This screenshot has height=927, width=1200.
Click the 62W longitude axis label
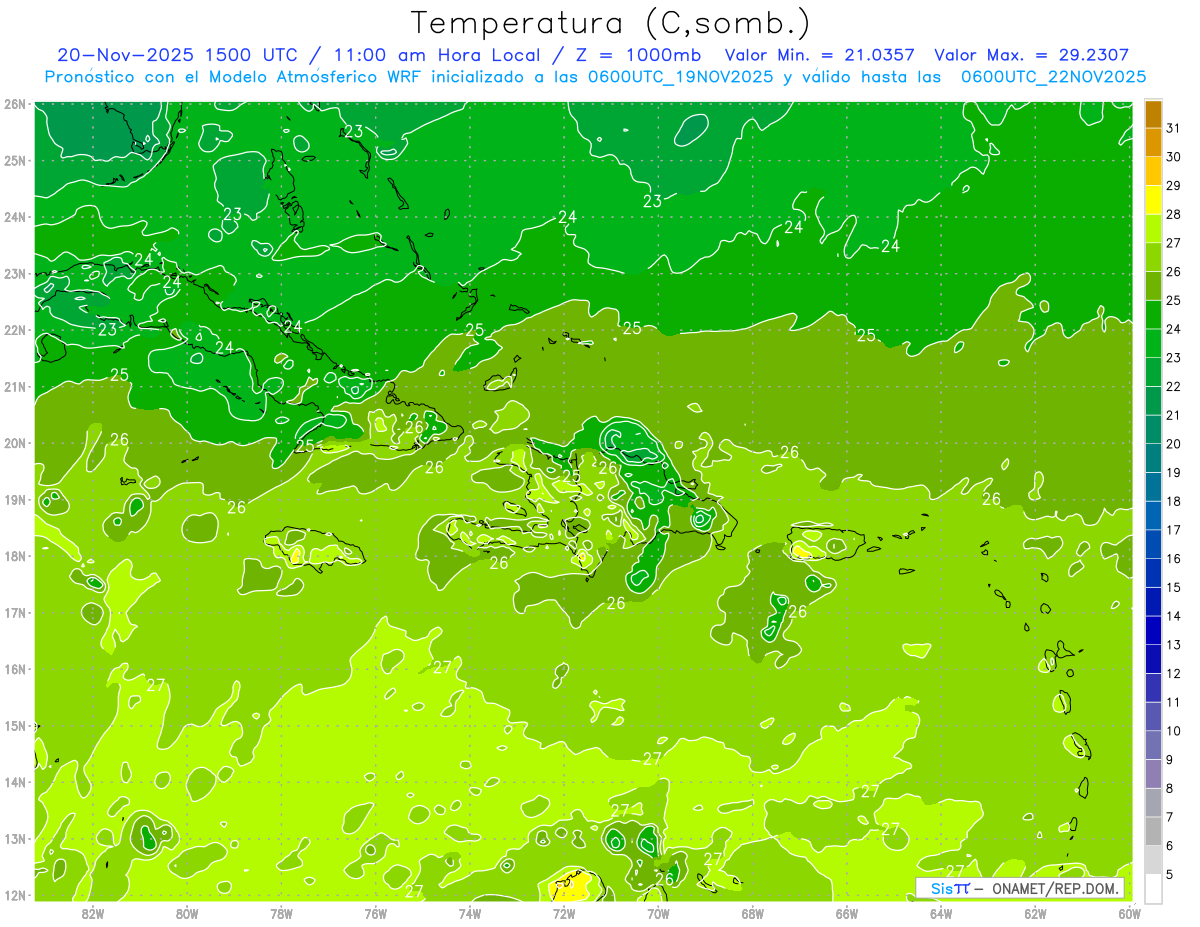[x=1035, y=913]
